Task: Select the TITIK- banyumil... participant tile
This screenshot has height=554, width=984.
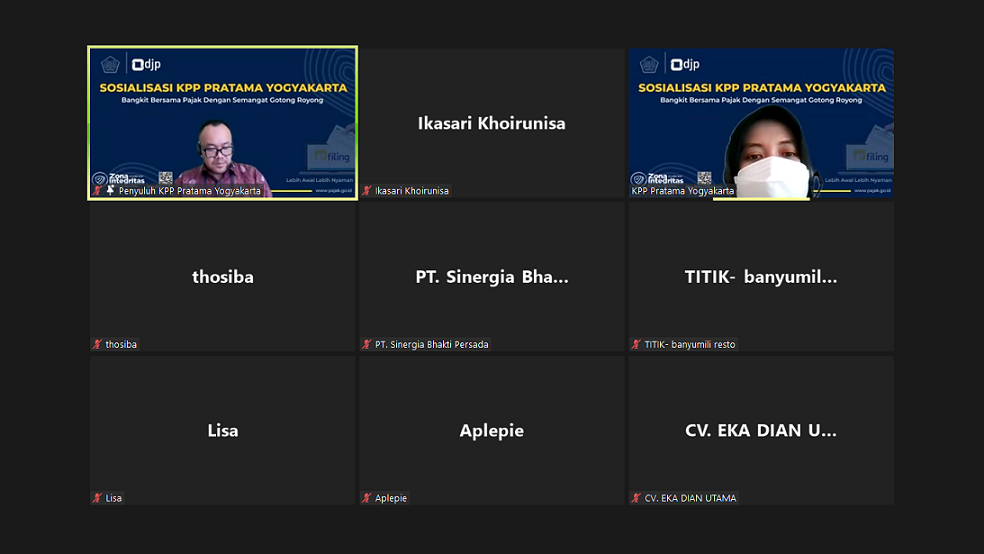Action: tap(761, 276)
